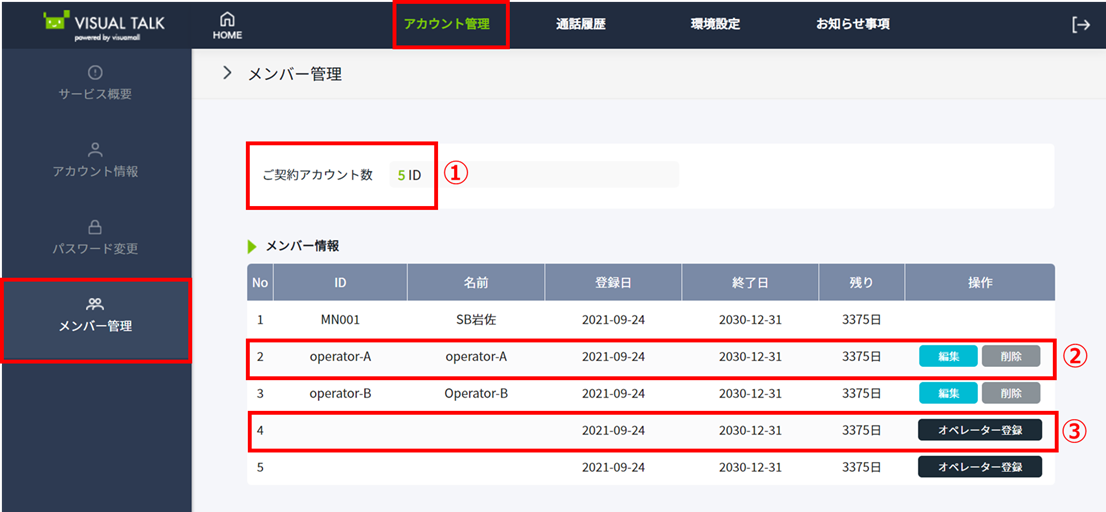Click オペレーター登録 in row 4

[979, 430]
